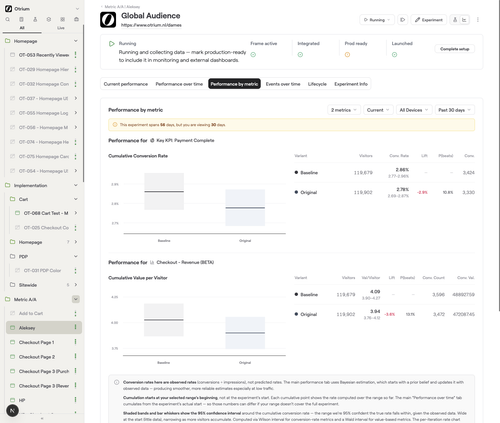Image resolution: width=500 pixels, height=423 pixels.
Task: Open the Current dropdown filter
Action: 378,110
